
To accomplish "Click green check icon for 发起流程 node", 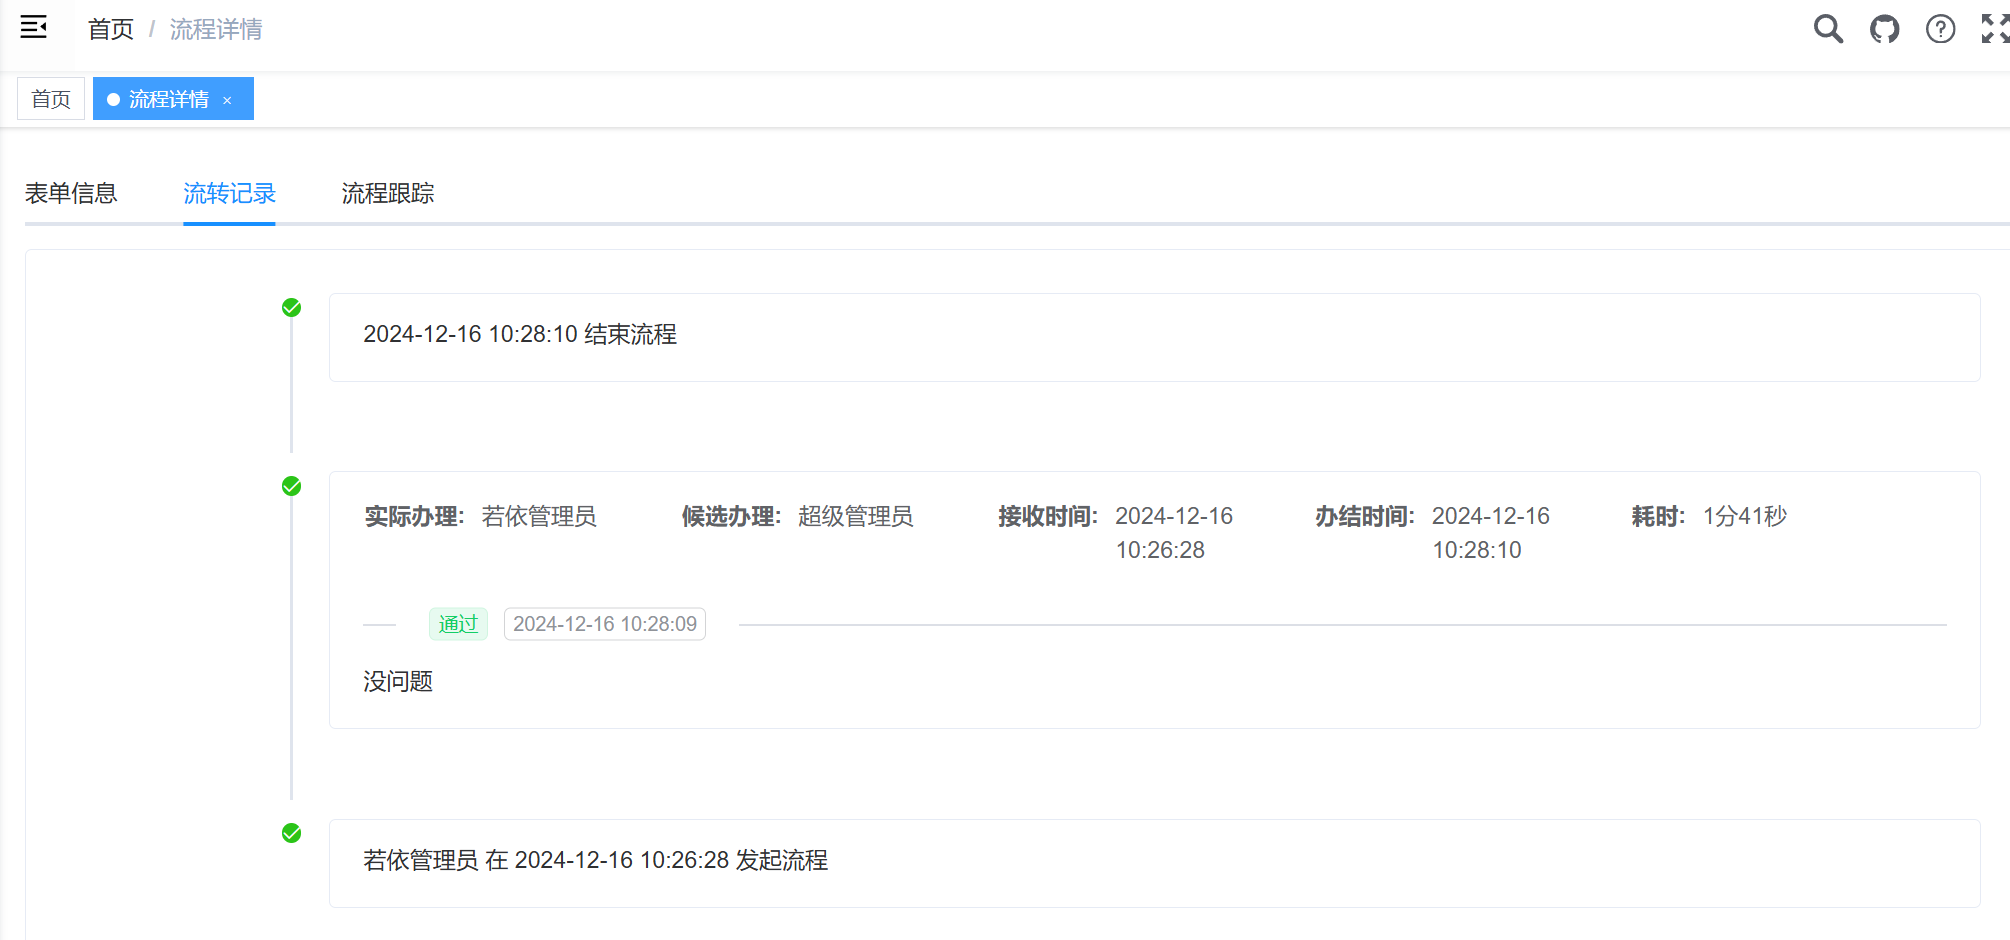I will (x=291, y=834).
